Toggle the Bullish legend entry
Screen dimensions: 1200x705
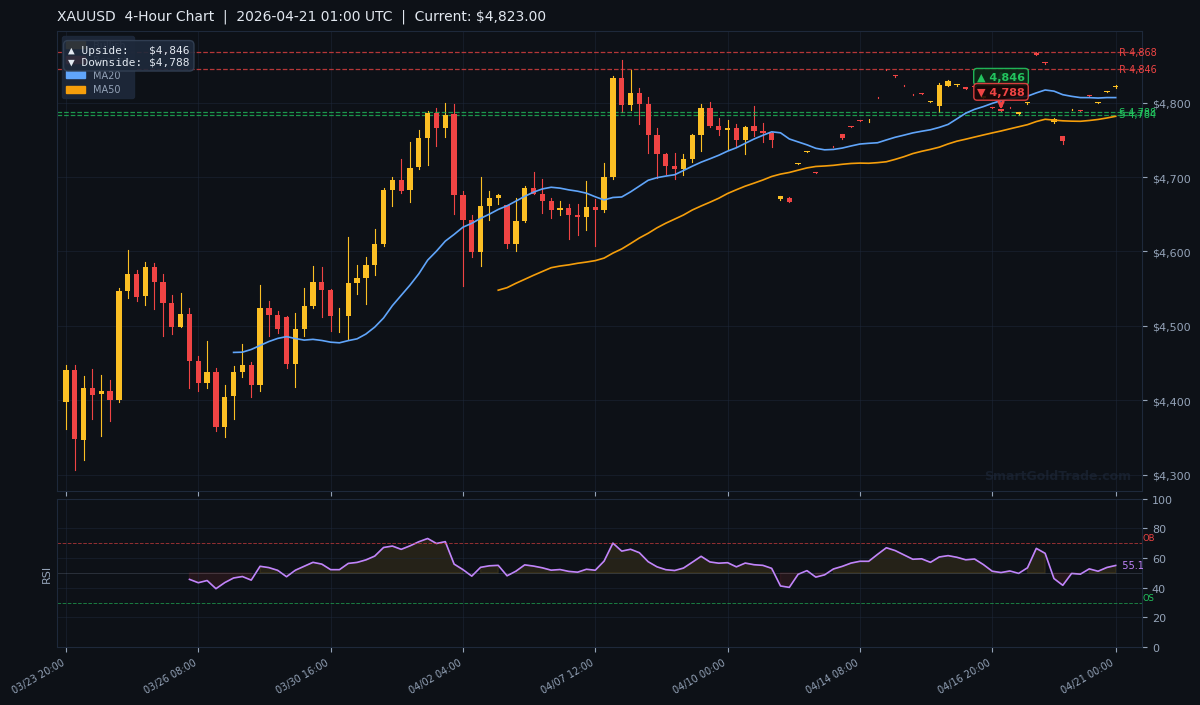tap(109, 43)
